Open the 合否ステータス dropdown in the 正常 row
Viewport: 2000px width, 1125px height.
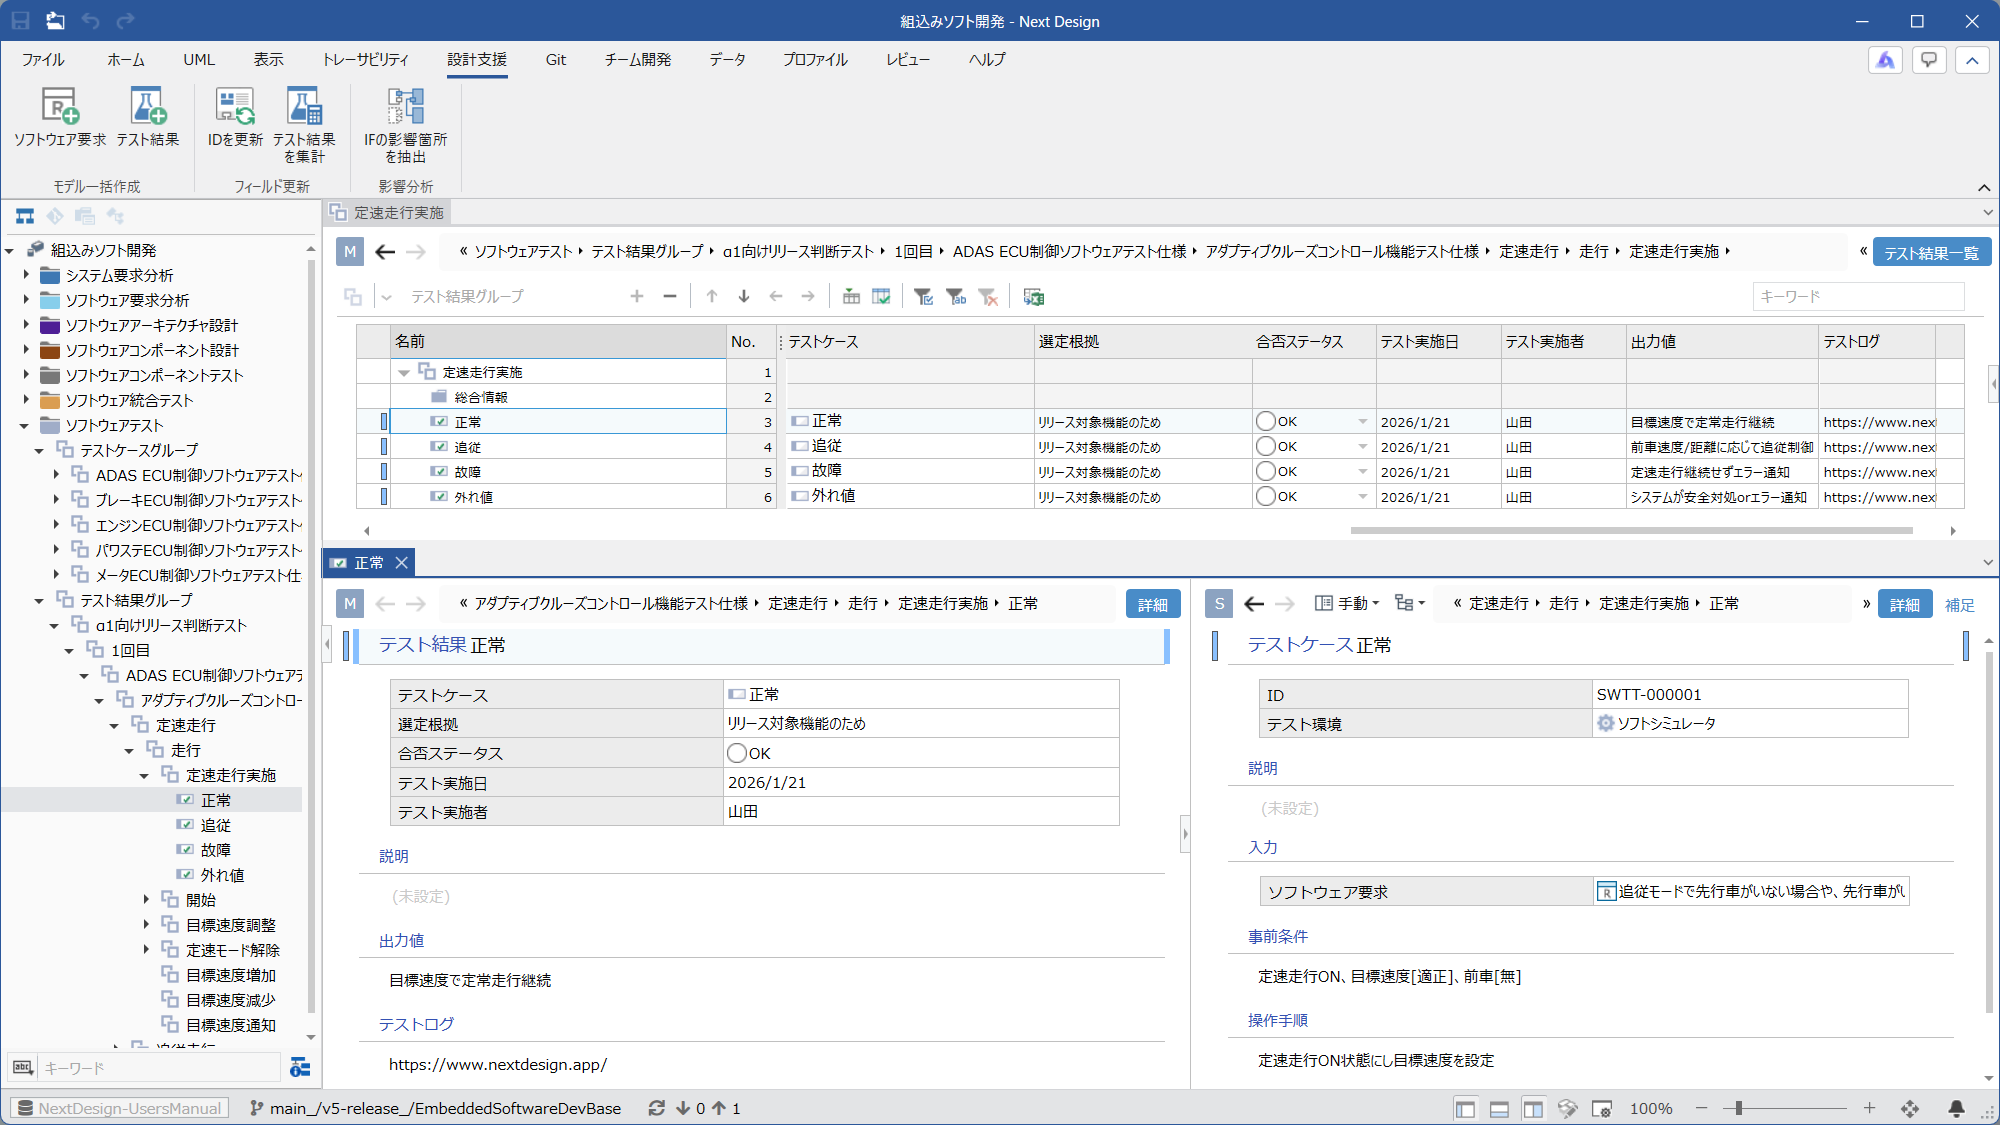1363,422
